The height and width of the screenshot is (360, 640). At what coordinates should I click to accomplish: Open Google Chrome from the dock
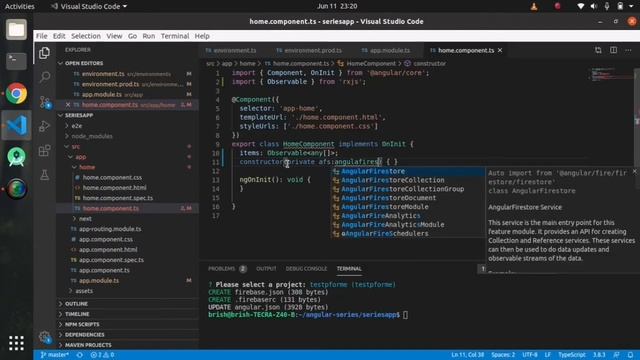click(x=16, y=93)
